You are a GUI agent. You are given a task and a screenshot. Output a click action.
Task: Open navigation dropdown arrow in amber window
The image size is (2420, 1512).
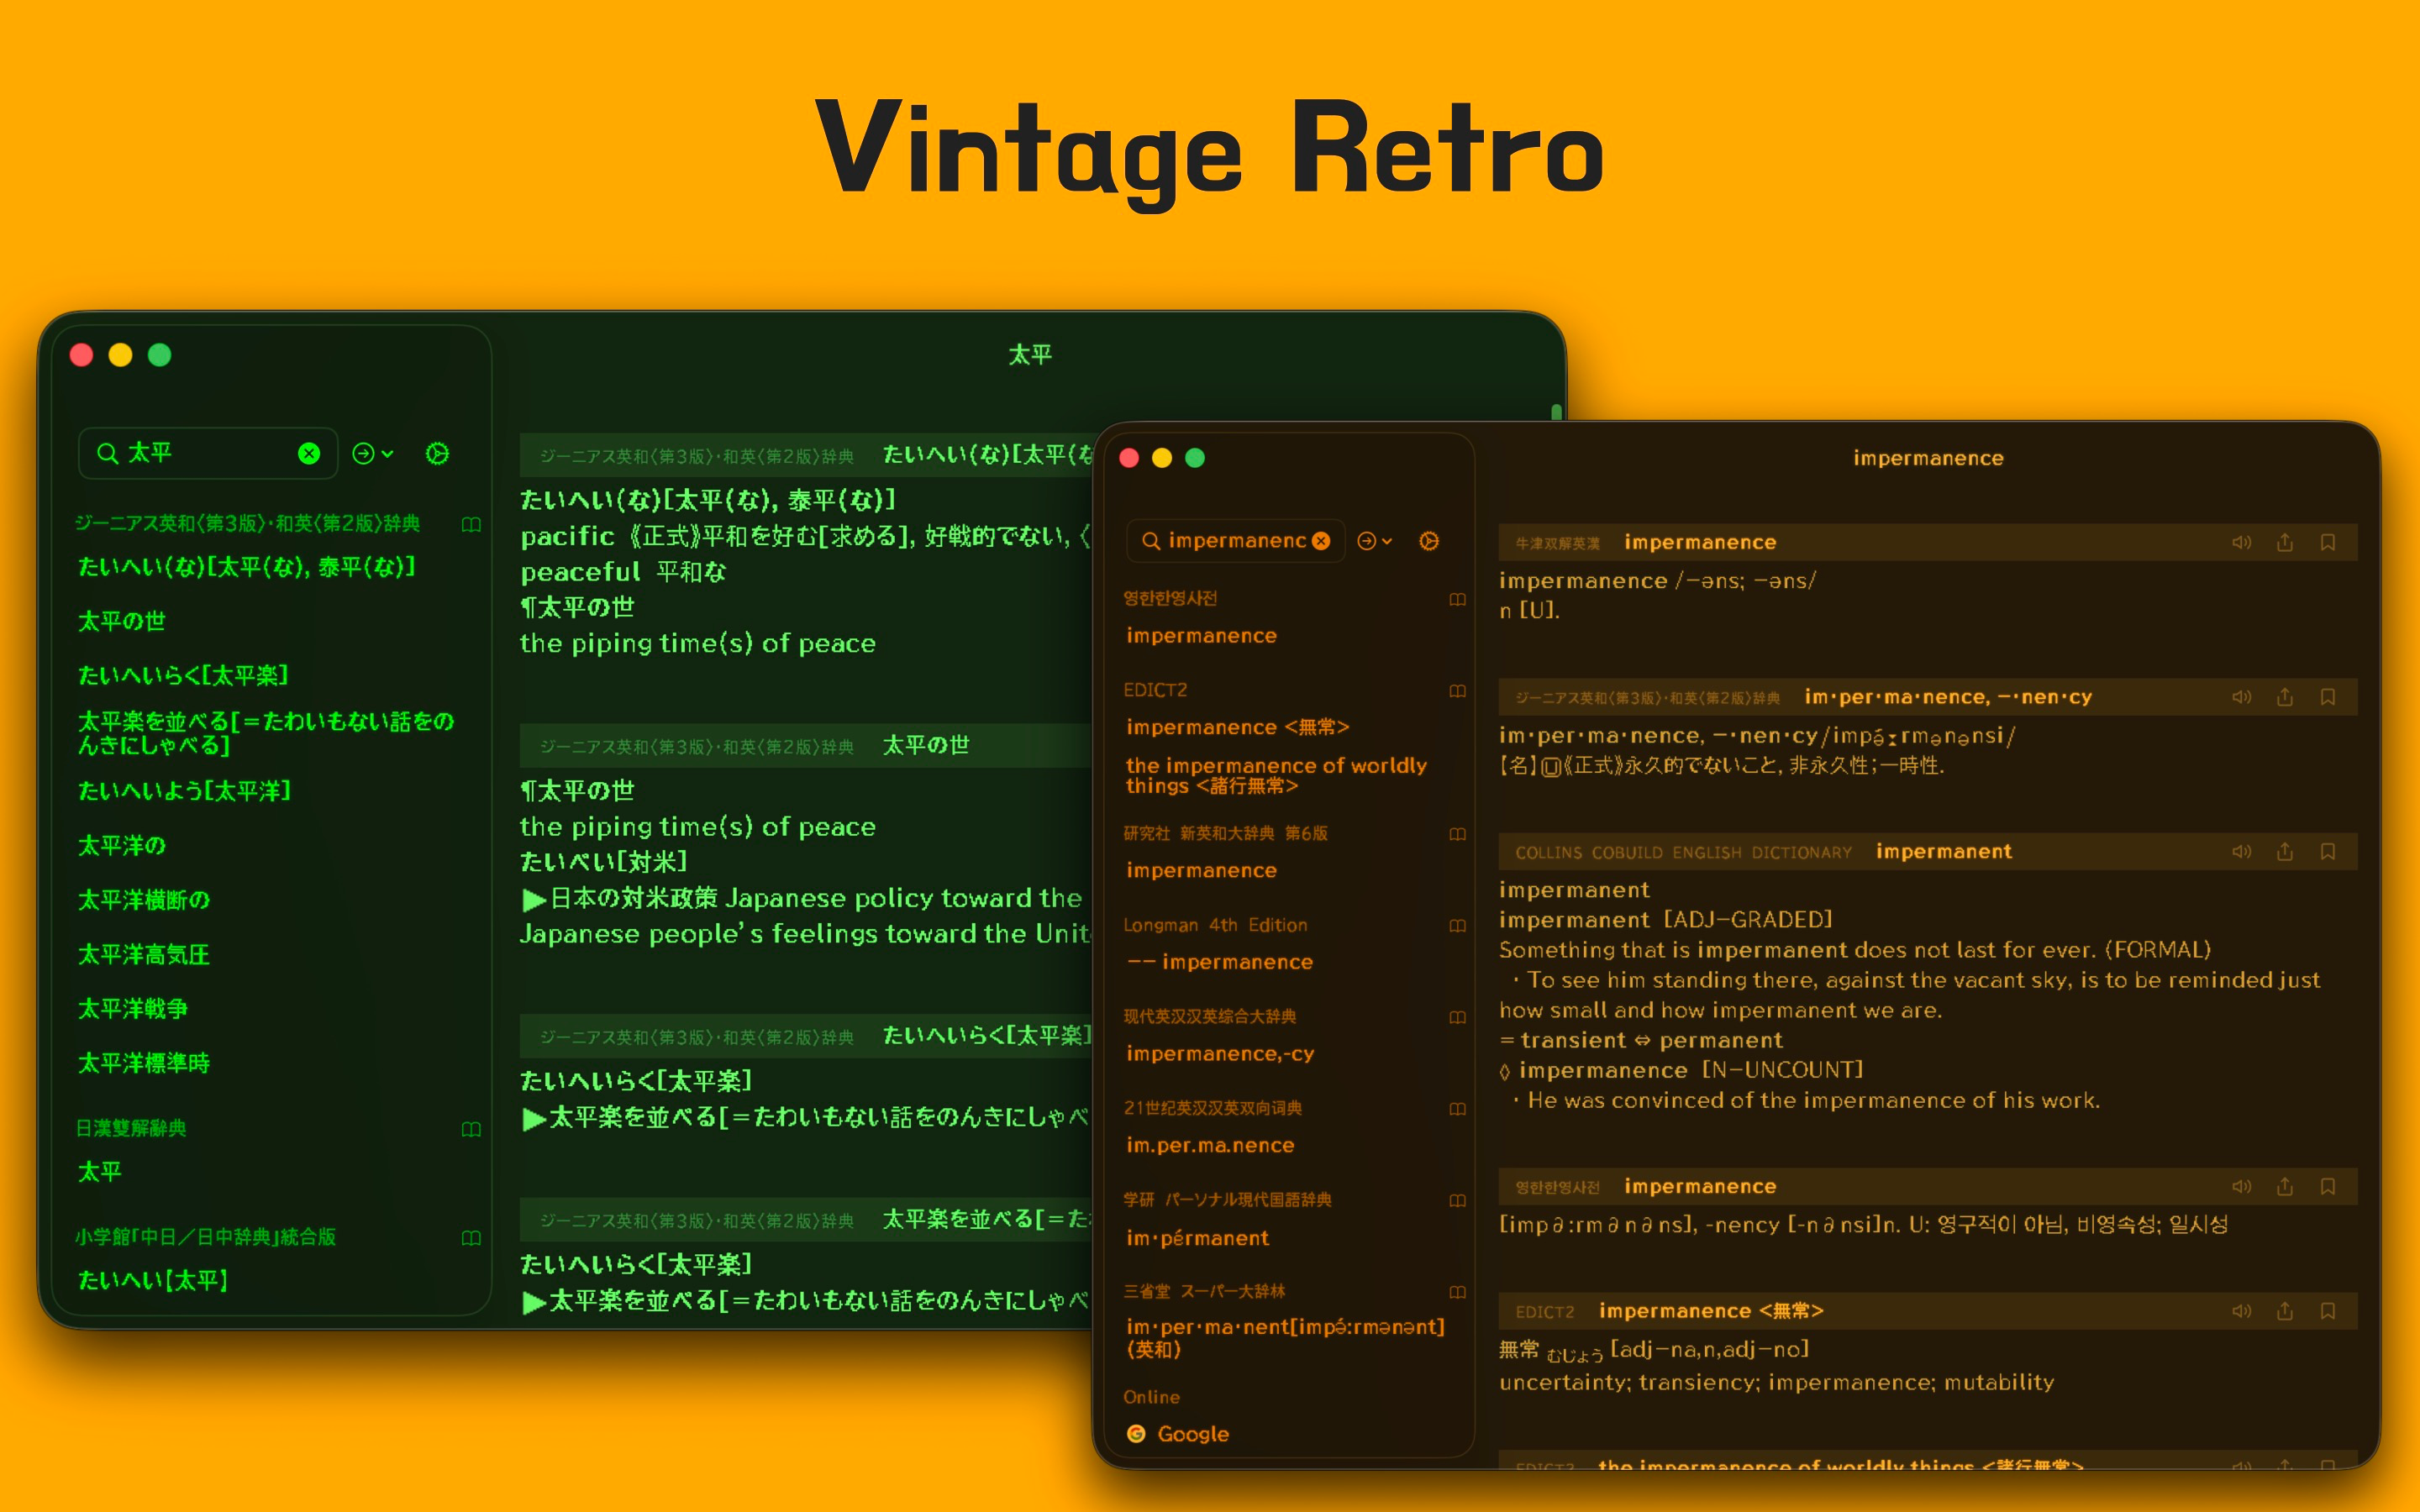pyautogui.click(x=1374, y=541)
